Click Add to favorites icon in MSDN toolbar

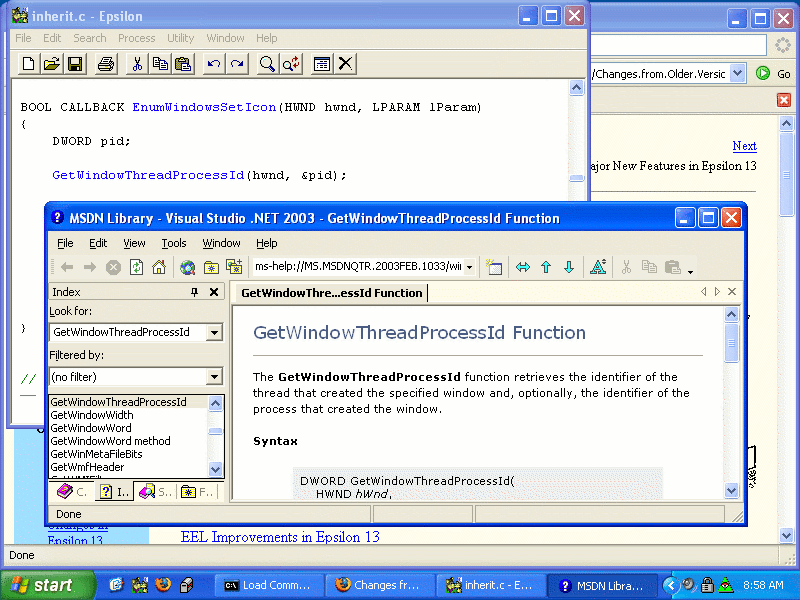pyautogui.click(x=234, y=267)
